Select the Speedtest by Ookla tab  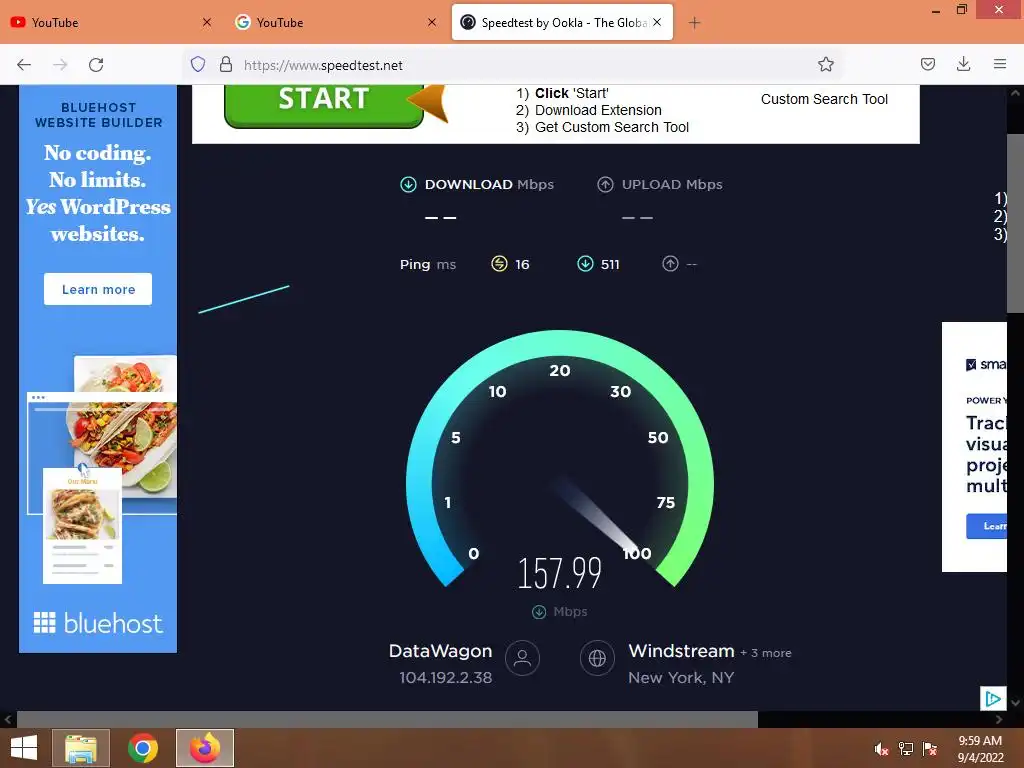click(x=562, y=22)
